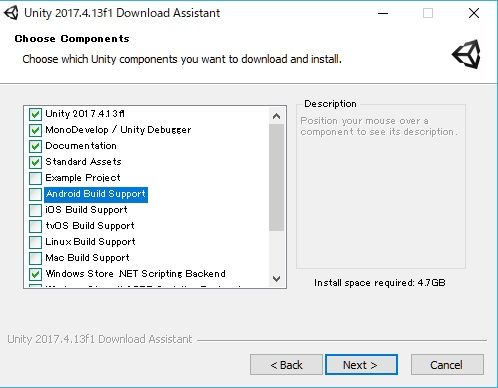Cancel the Download Assistant
Image resolution: width=498 pixels, height=388 pixels.
(x=447, y=365)
